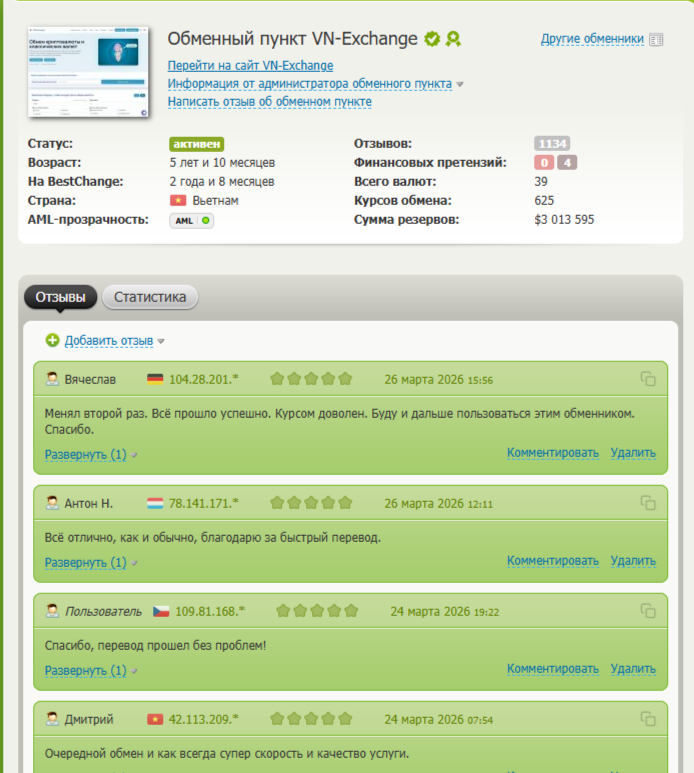
Task: Expand Информация от администратора обменного пункта
Action: pos(310,84)
